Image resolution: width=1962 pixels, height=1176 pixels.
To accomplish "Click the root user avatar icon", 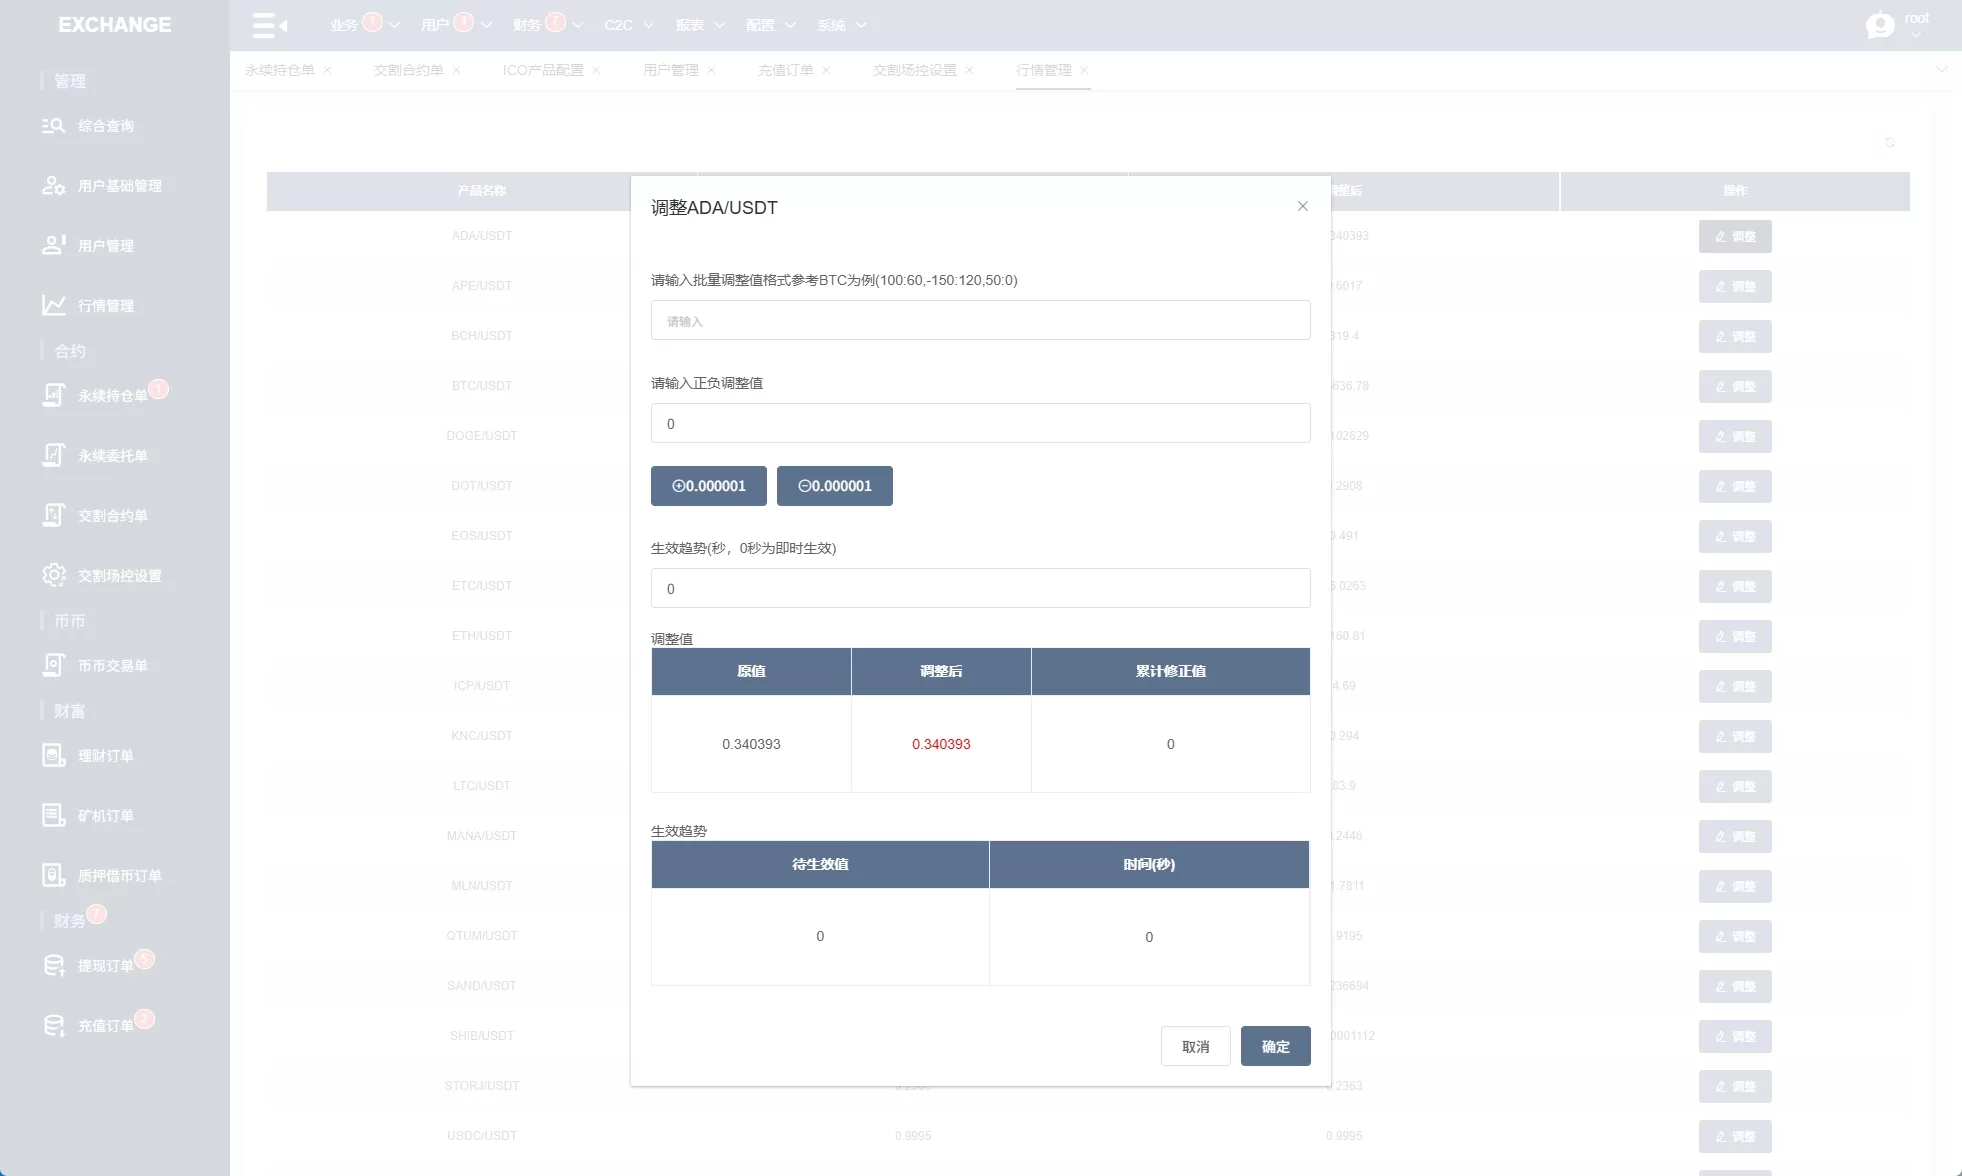I will [x=1880, y=25].
